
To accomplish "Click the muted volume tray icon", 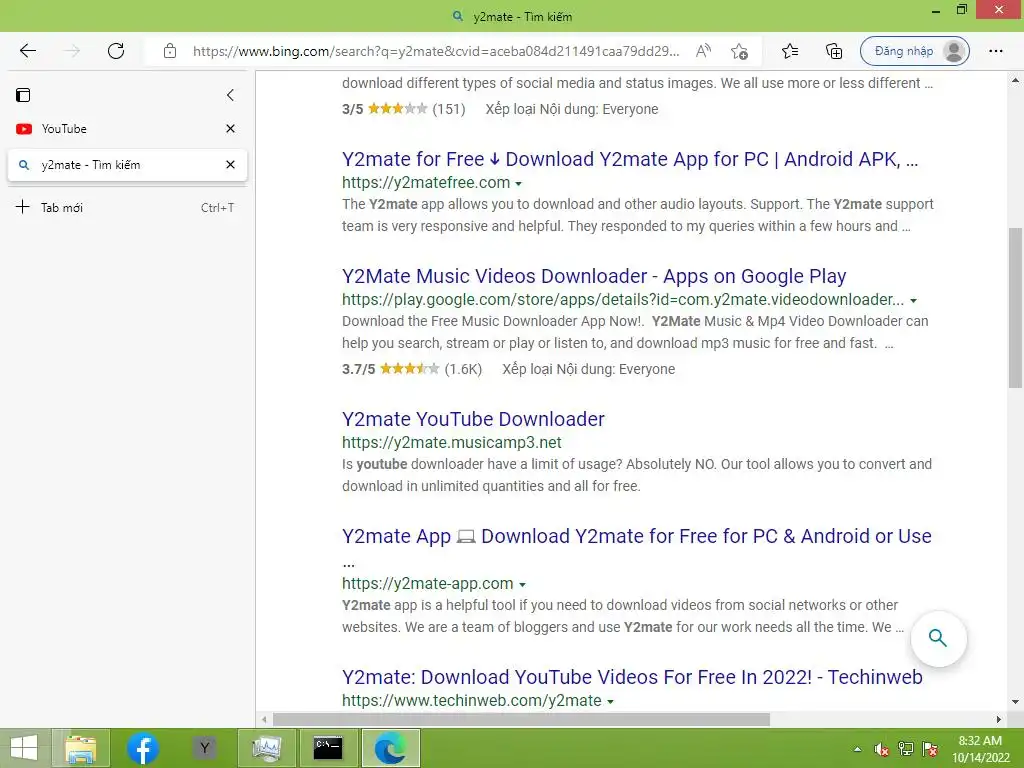I will click(882, 749).
